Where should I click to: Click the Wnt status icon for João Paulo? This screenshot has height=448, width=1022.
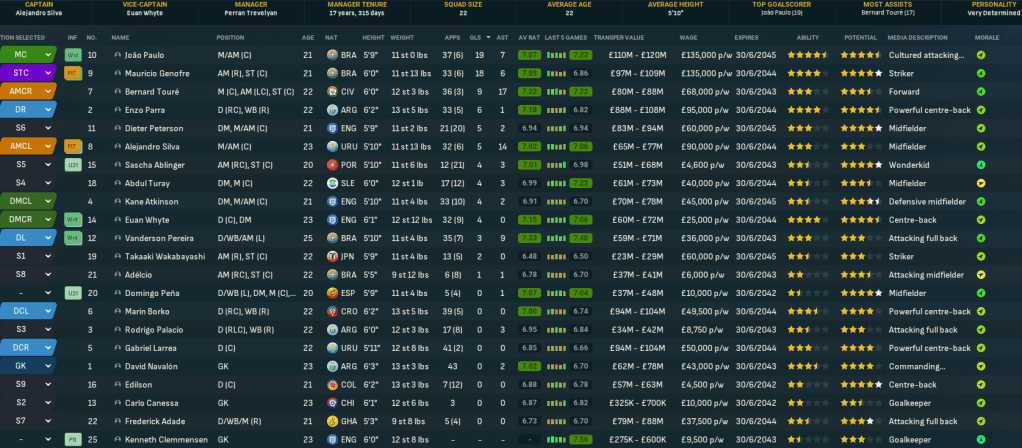pos(72,55)
